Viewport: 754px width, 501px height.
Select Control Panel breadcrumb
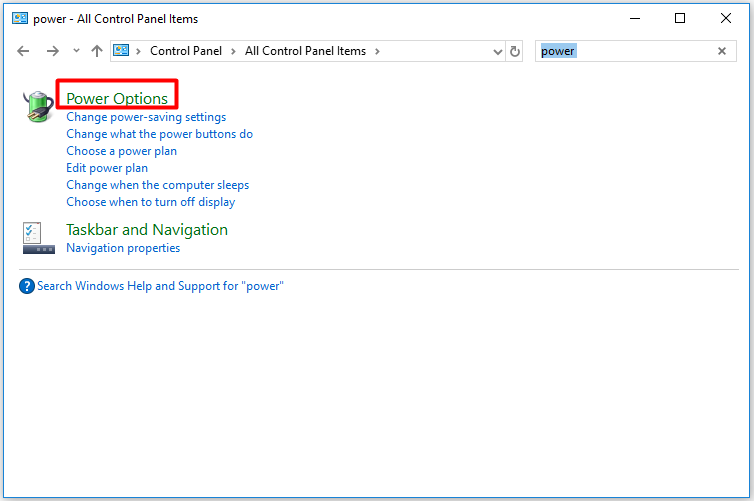click(186, 51)
